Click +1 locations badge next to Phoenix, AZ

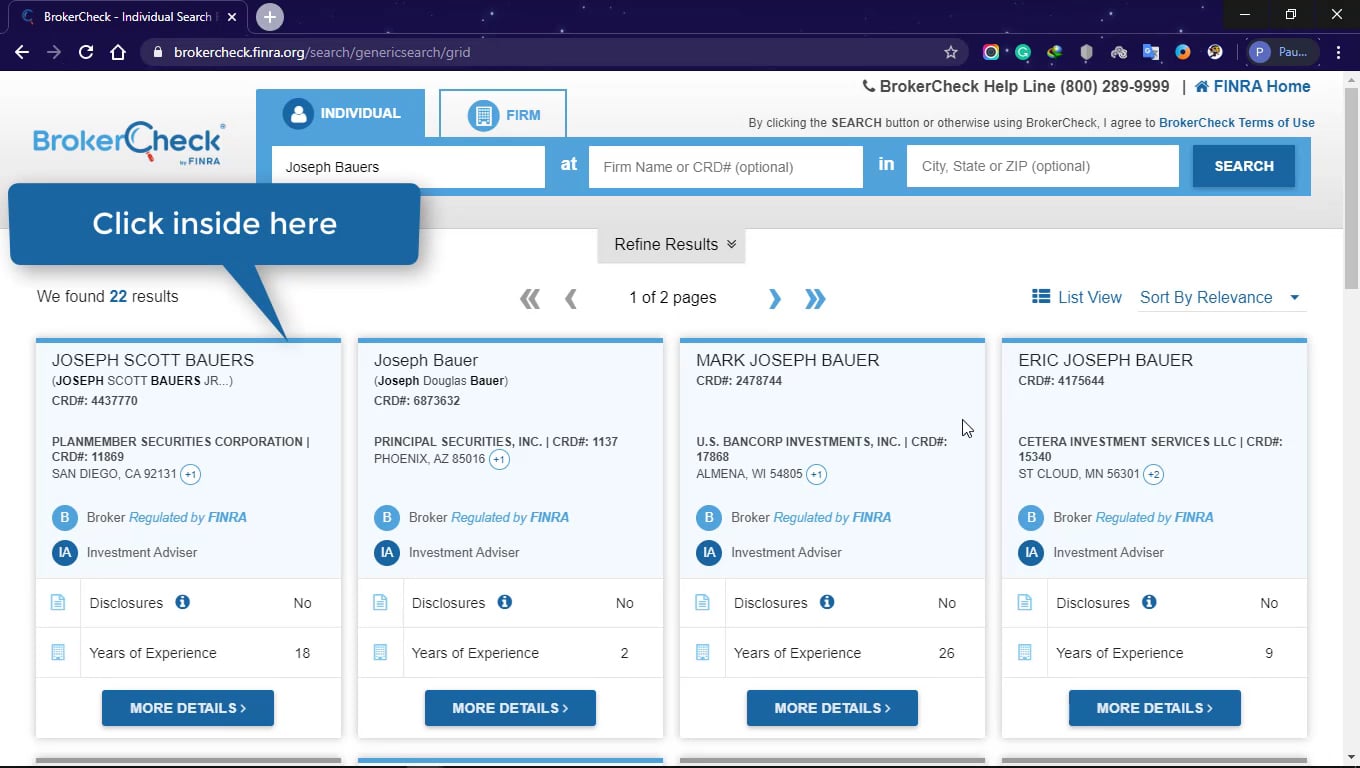click(499, 460)
